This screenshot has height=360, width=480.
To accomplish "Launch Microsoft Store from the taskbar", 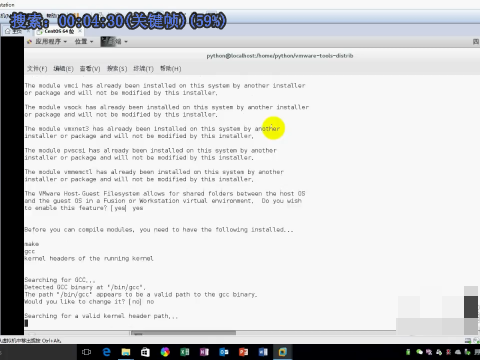I will pyautogui.click(x=145, y=352).
